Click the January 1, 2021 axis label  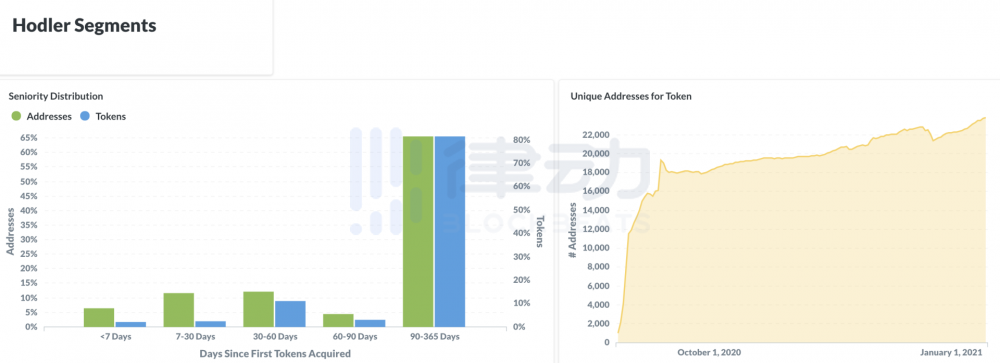tap(951, 352)
